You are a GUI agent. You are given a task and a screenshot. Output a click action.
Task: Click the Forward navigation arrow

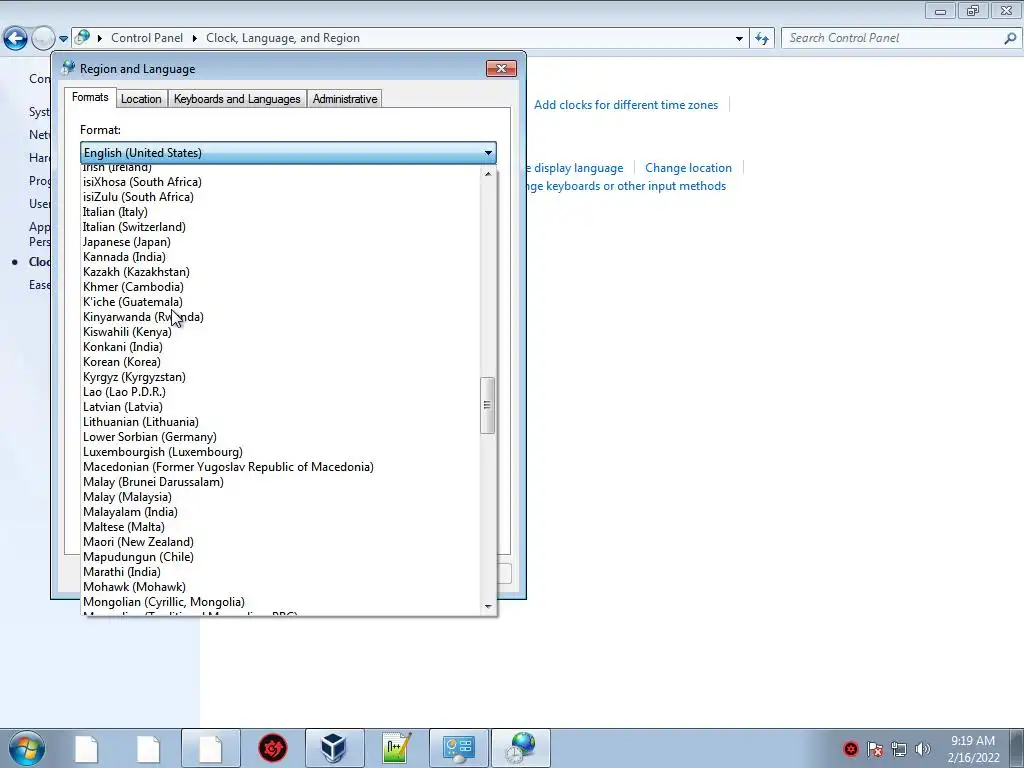coord(43,38)
